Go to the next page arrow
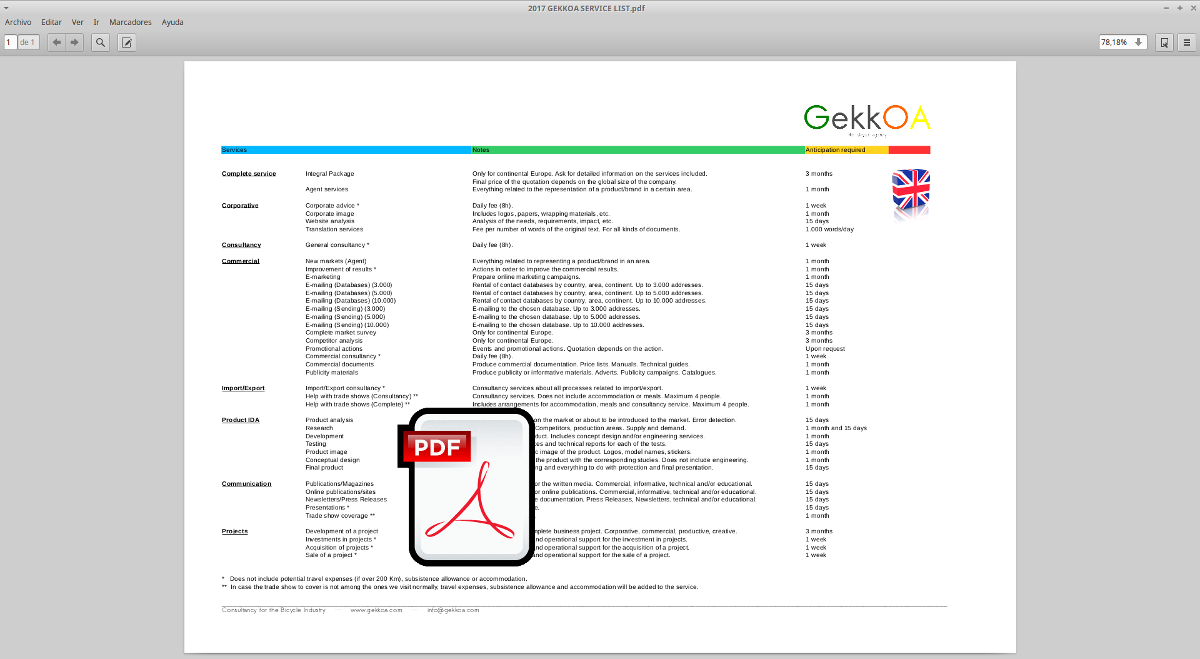The image size is (1200, 659). coord(74,42)
